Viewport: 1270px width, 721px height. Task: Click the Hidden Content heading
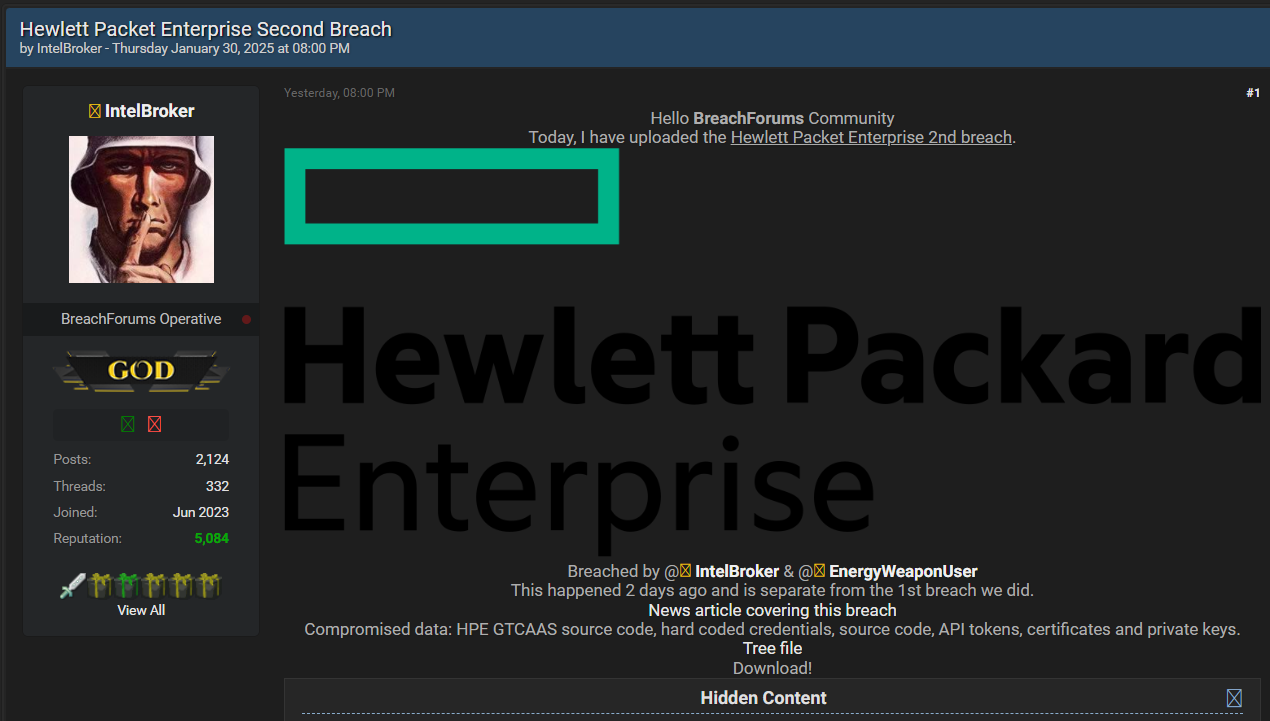764,698
